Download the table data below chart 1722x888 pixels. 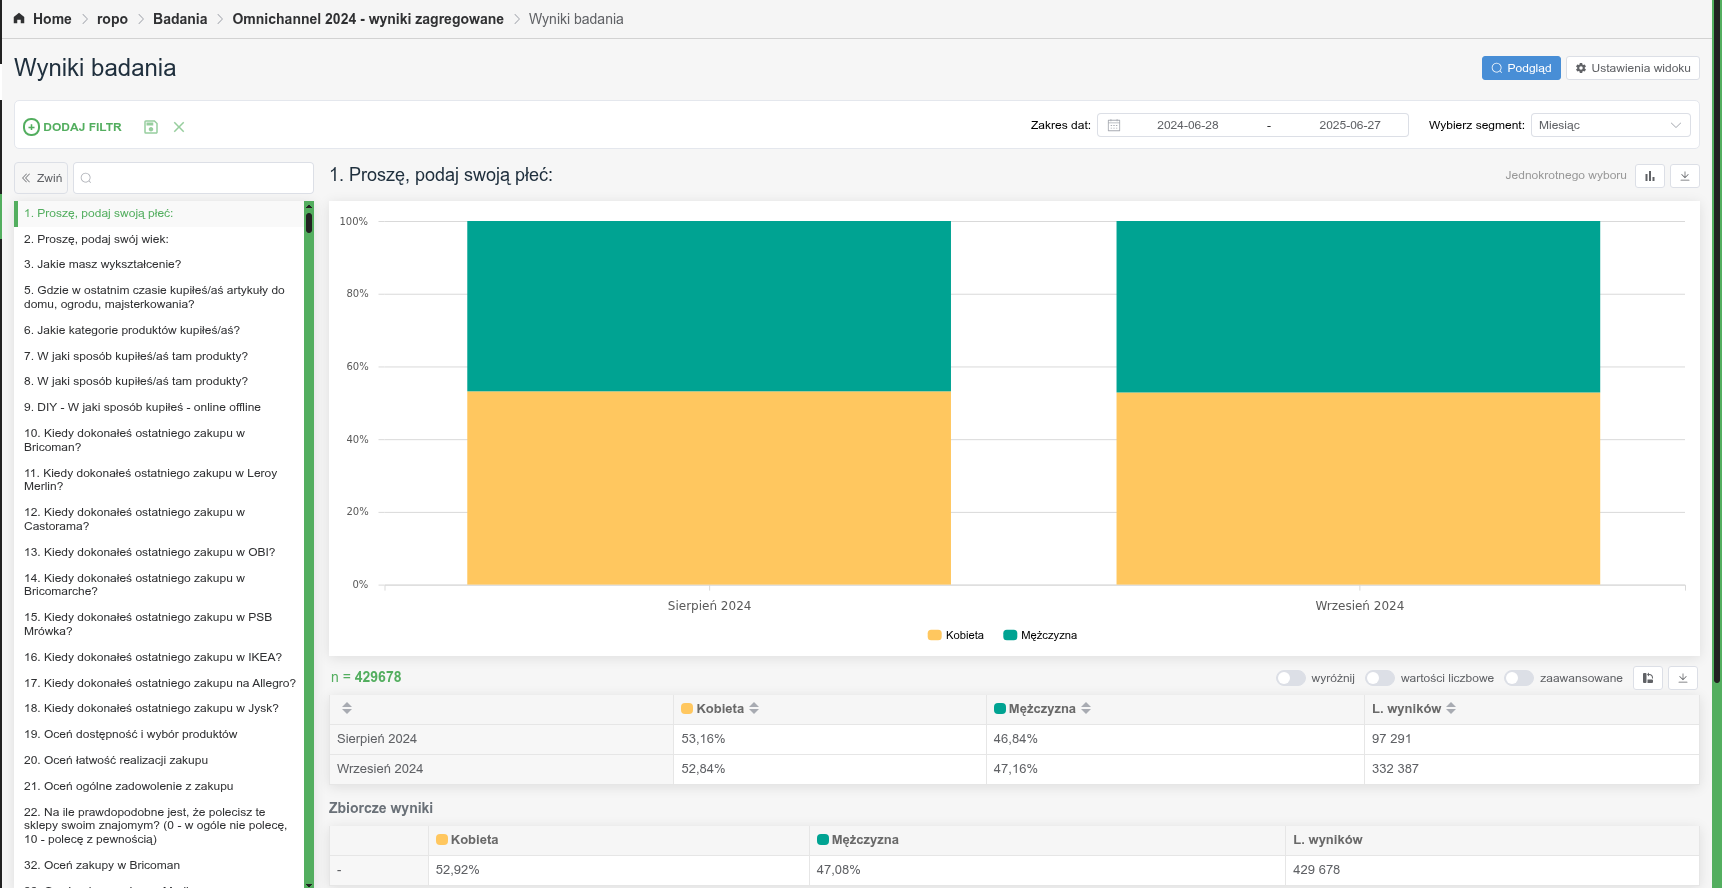point(1683,678)
